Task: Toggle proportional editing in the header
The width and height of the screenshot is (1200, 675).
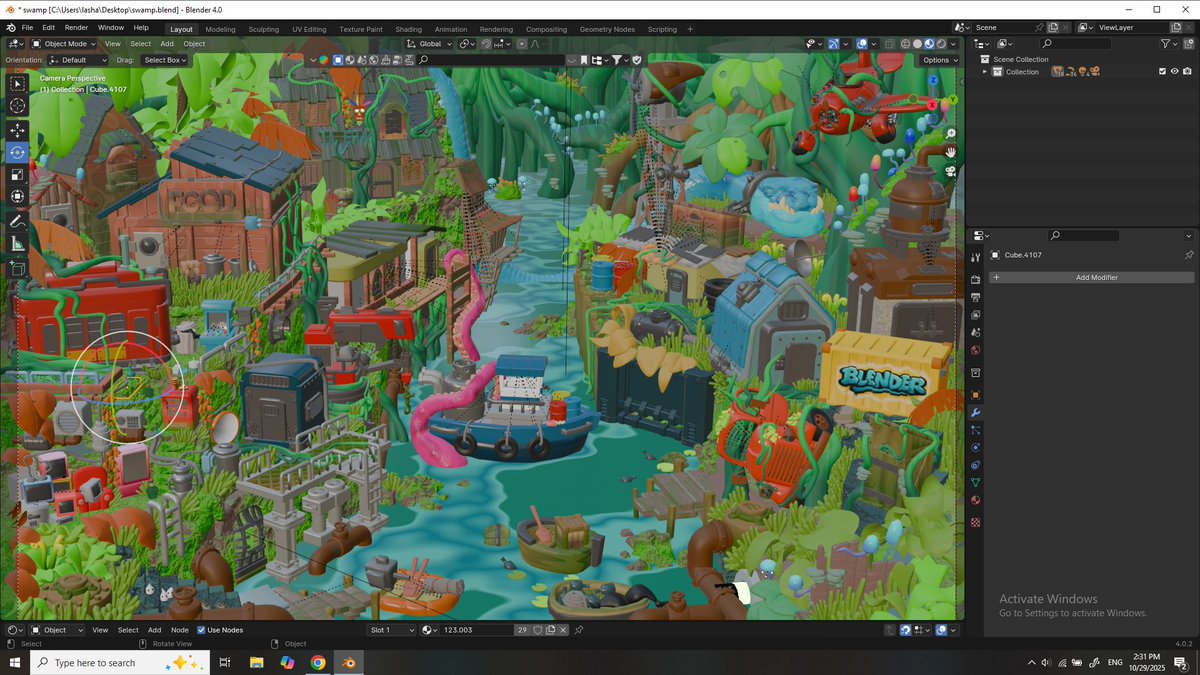Action: coord(522,43)
